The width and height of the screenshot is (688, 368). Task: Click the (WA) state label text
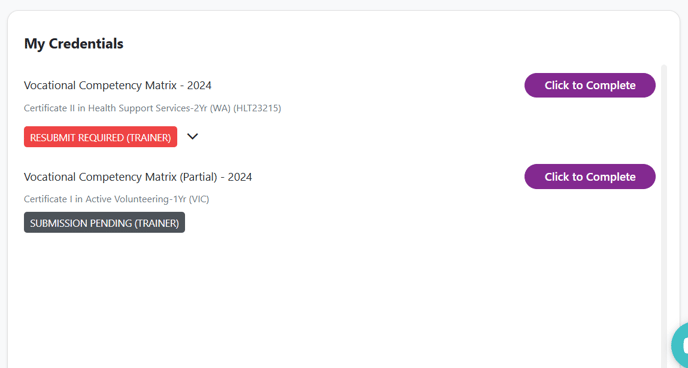(220, 108)
